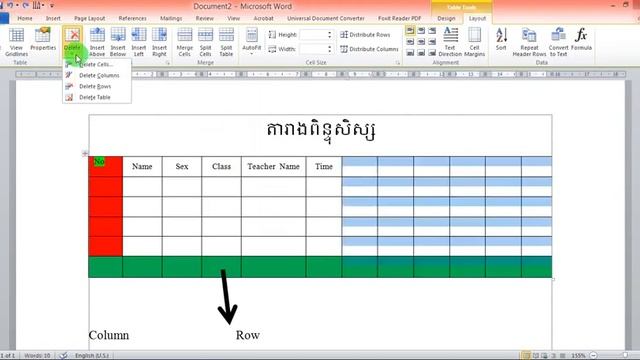The image size is (640, 360).
Task: Insert a row above
Action: point(97,42)
